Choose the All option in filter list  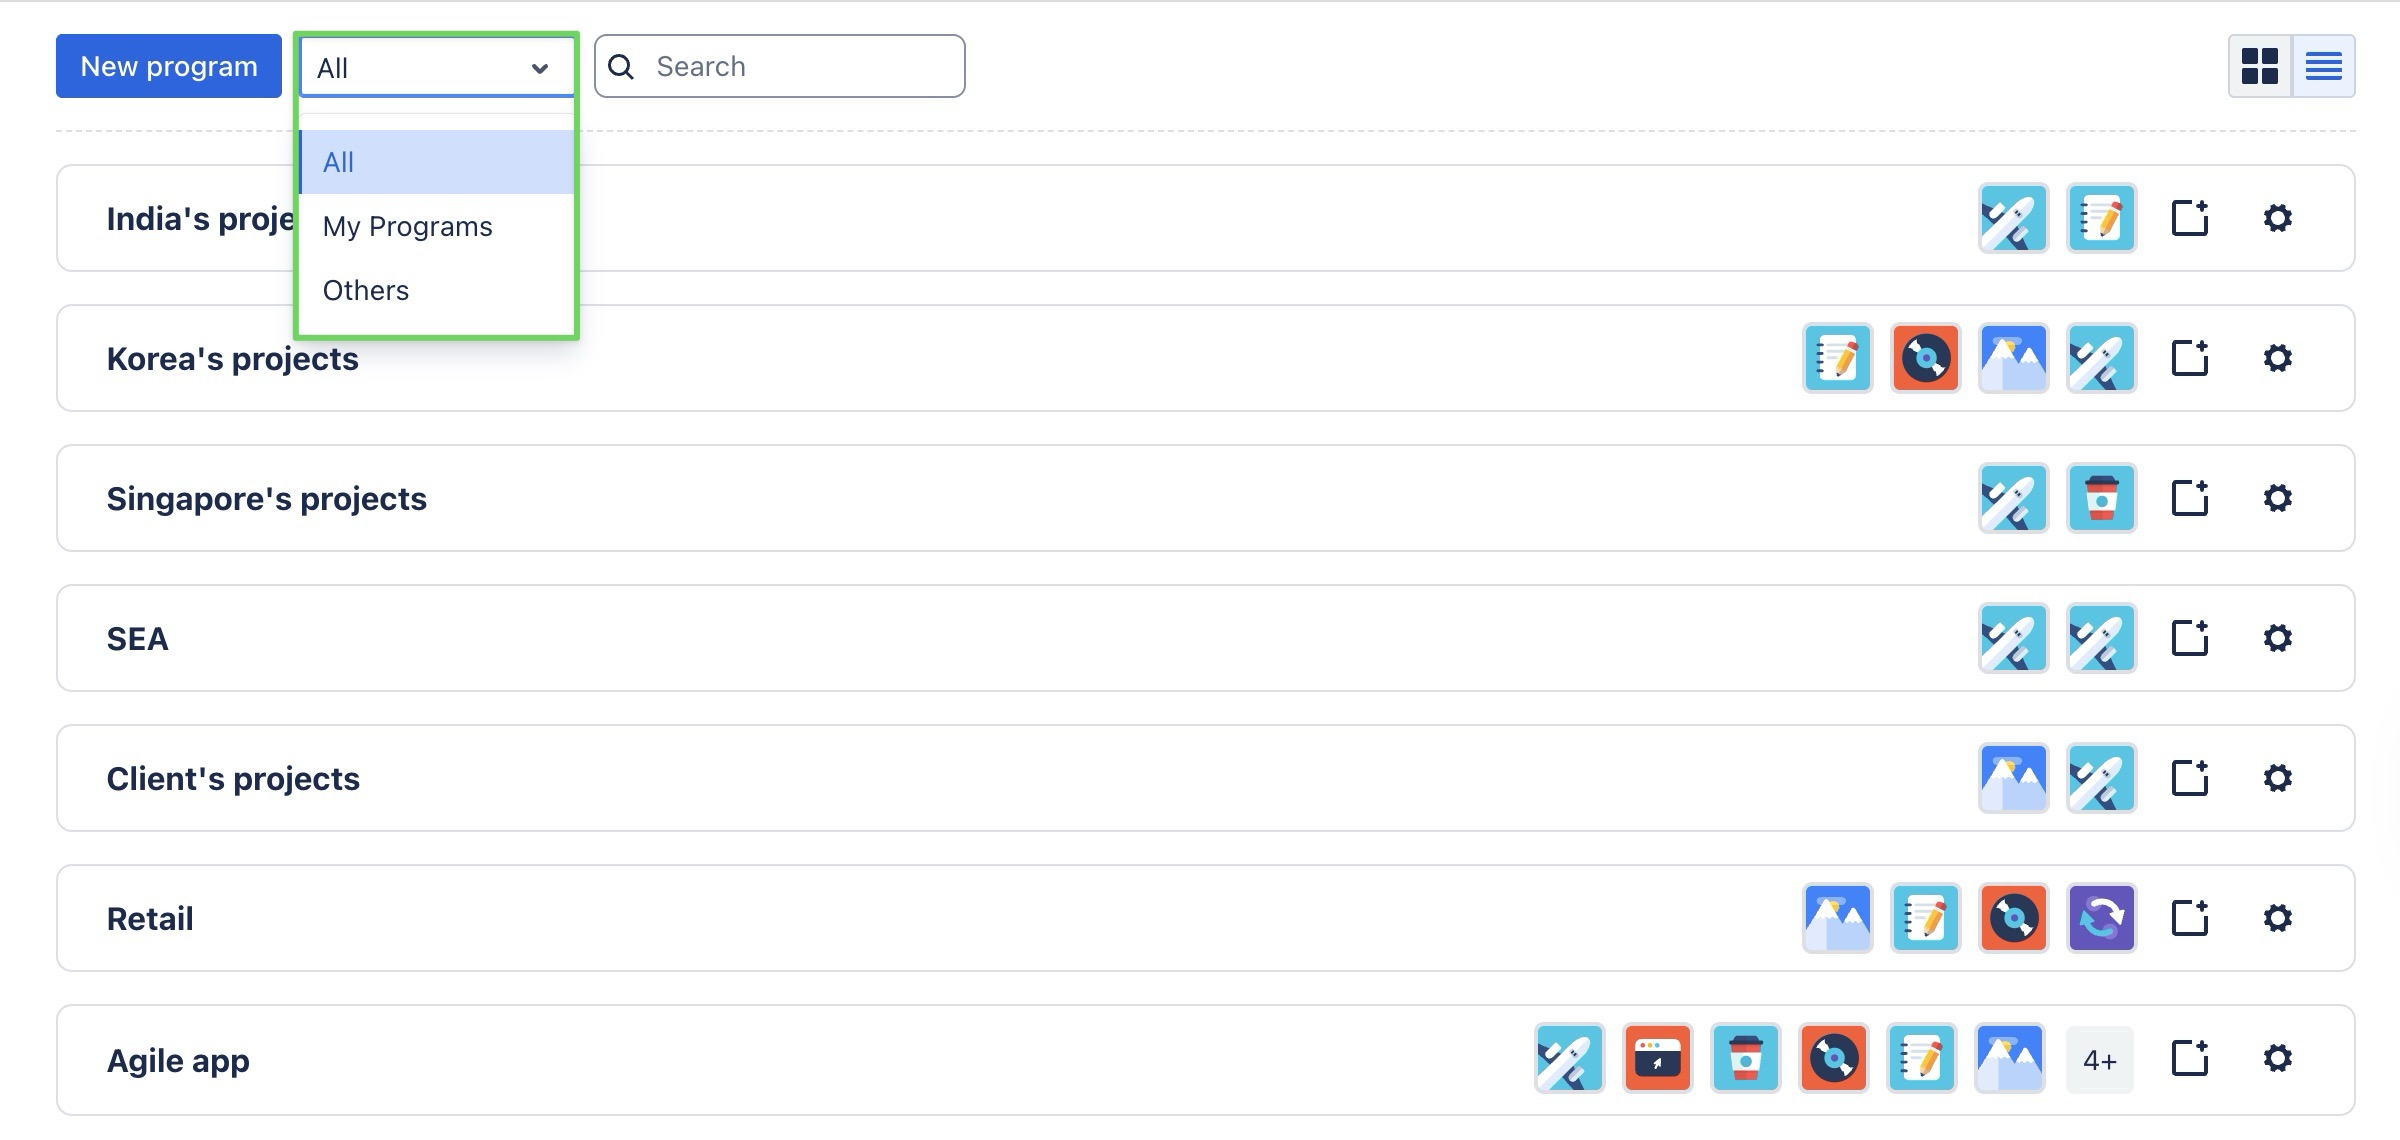click(338, 162)
